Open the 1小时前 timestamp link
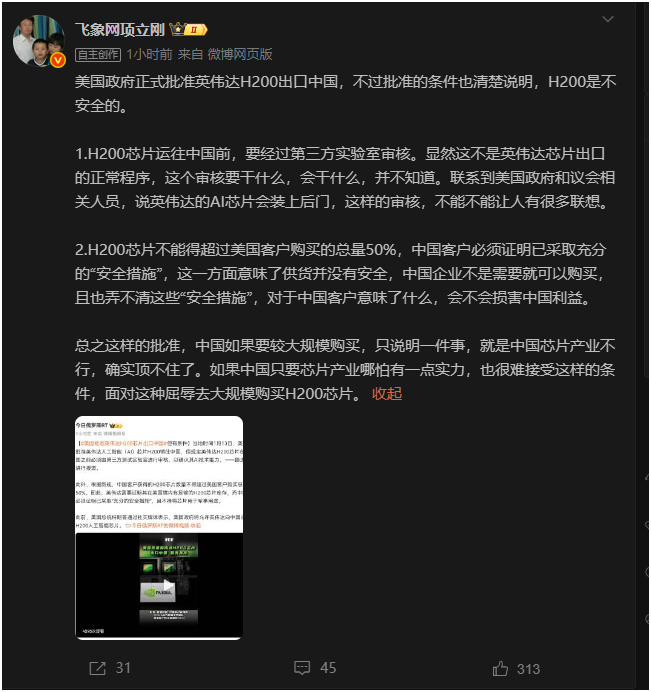 (x=149, y=54)
